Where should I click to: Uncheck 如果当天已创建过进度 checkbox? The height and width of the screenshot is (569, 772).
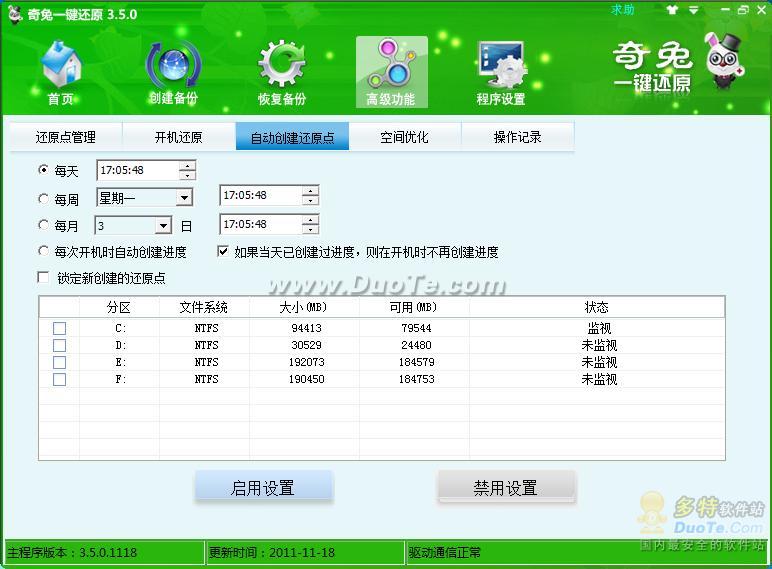[223, 252]
